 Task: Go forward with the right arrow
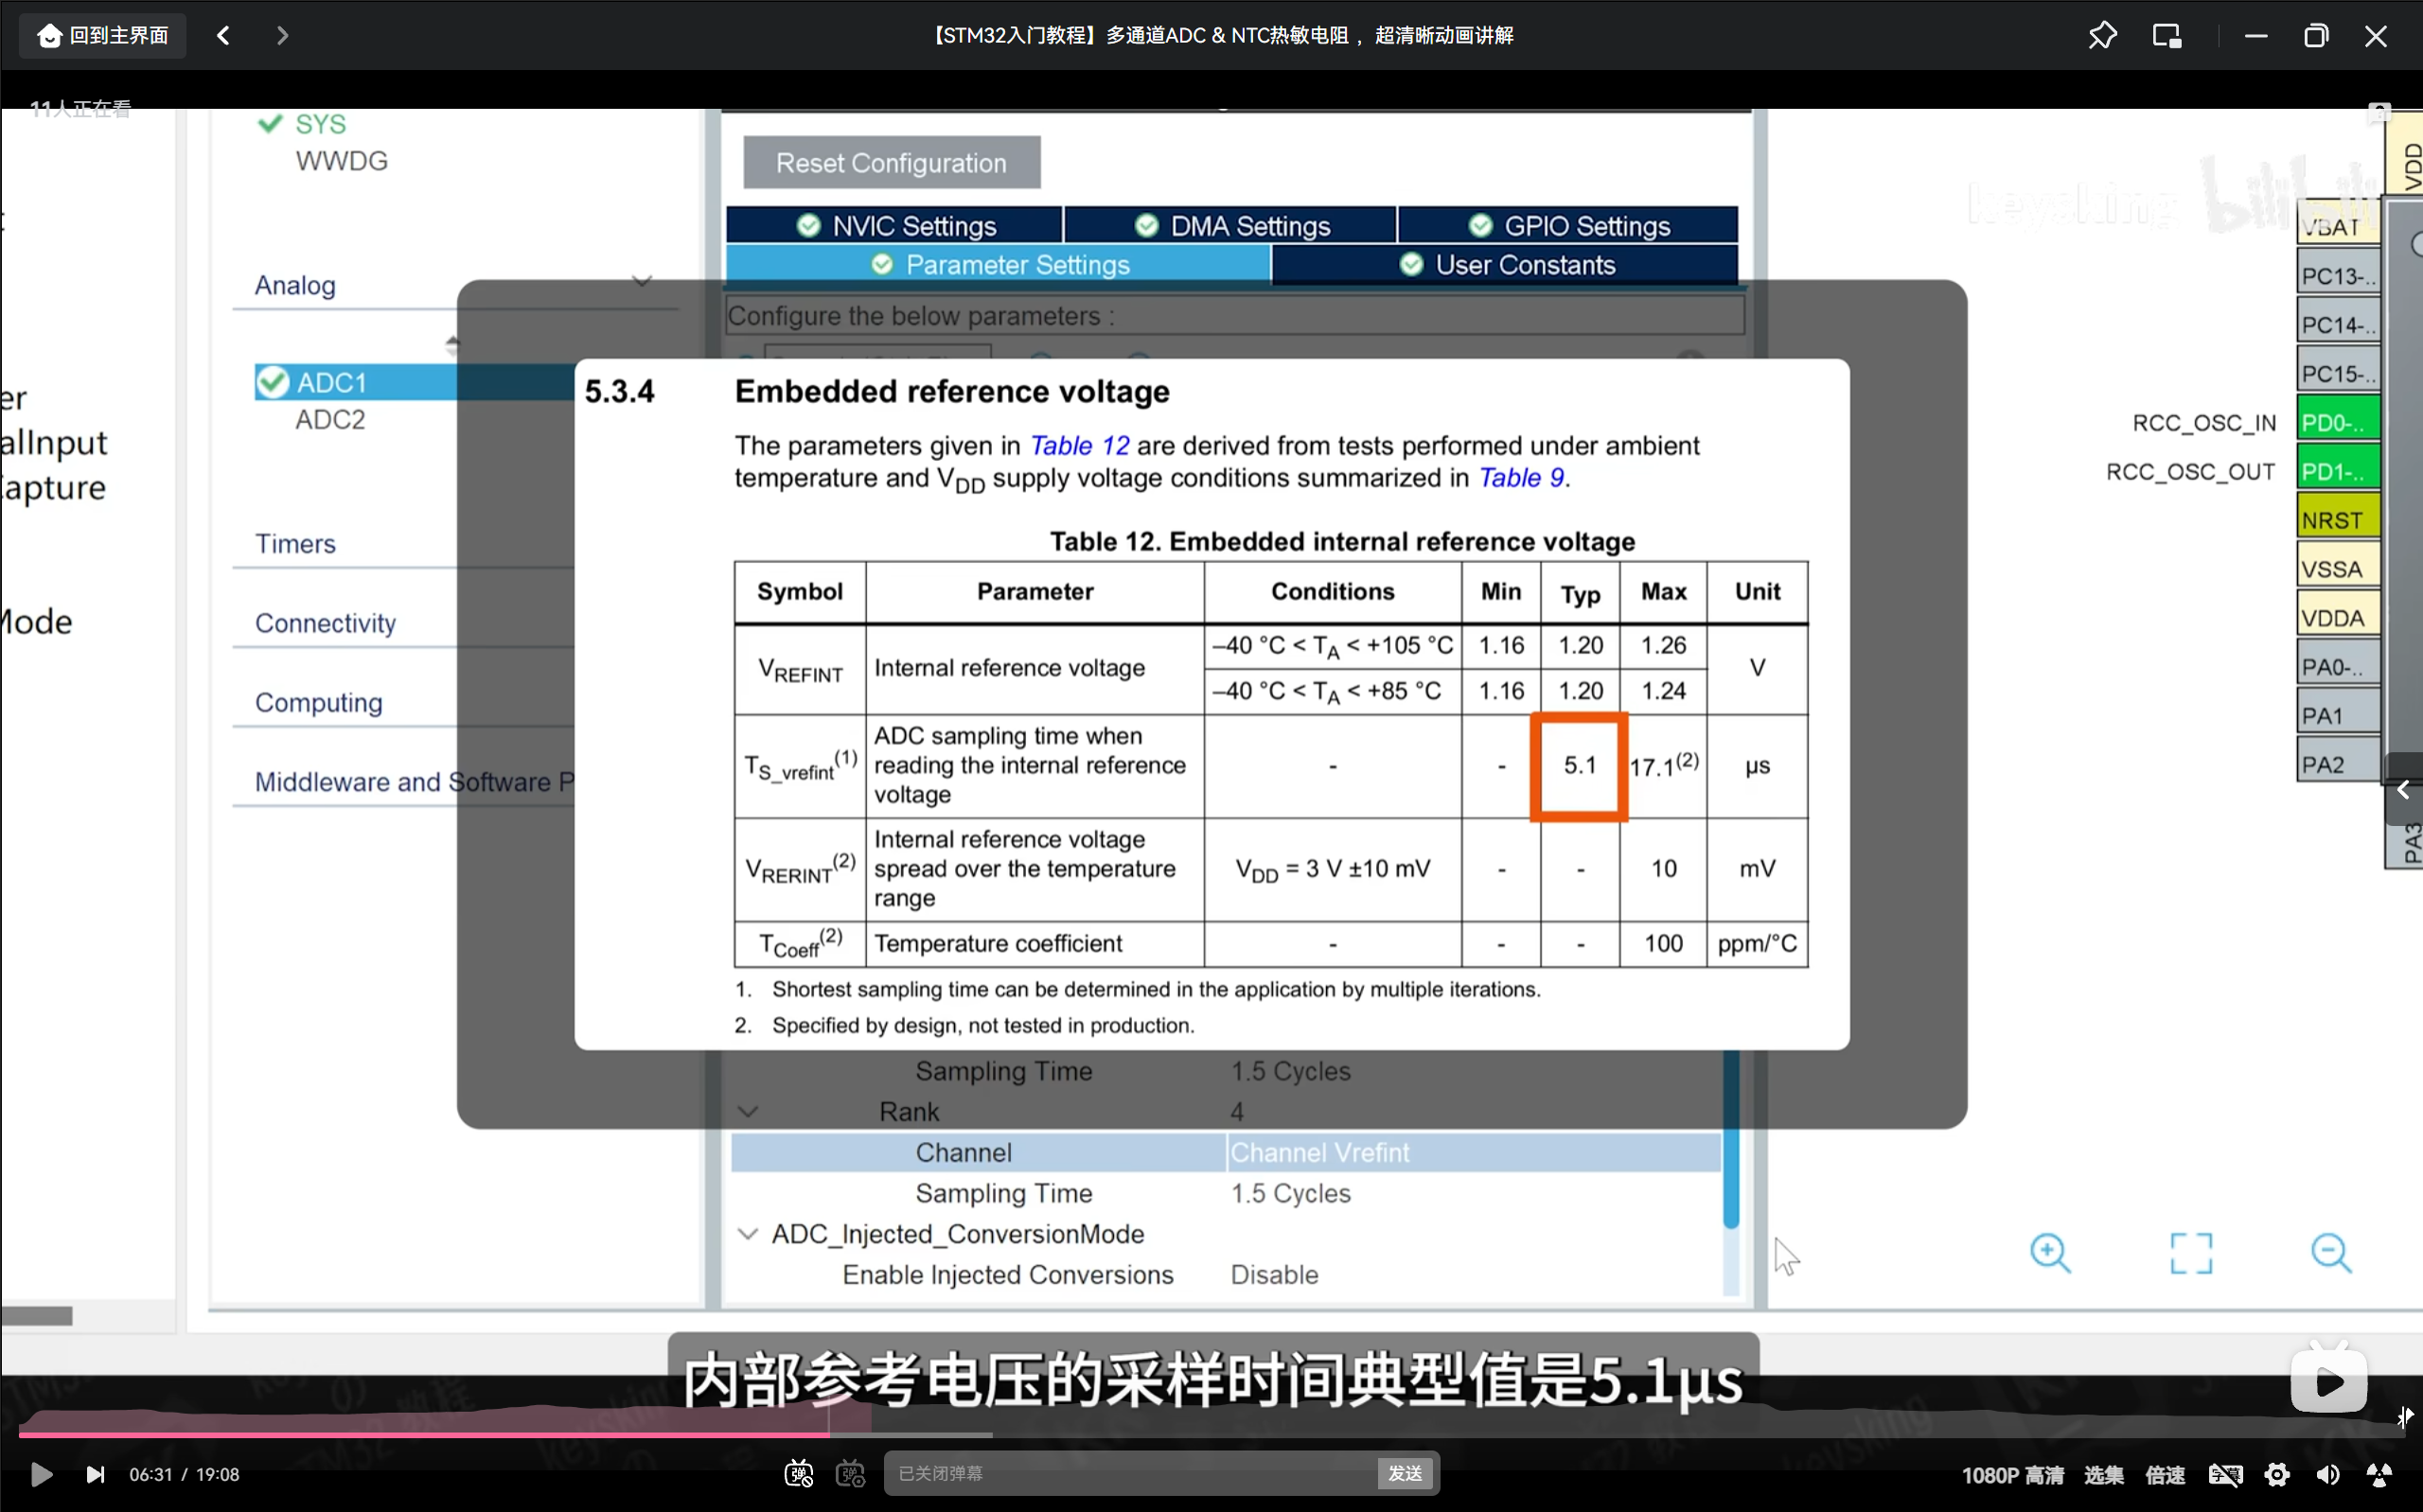(x=282, y=36)
